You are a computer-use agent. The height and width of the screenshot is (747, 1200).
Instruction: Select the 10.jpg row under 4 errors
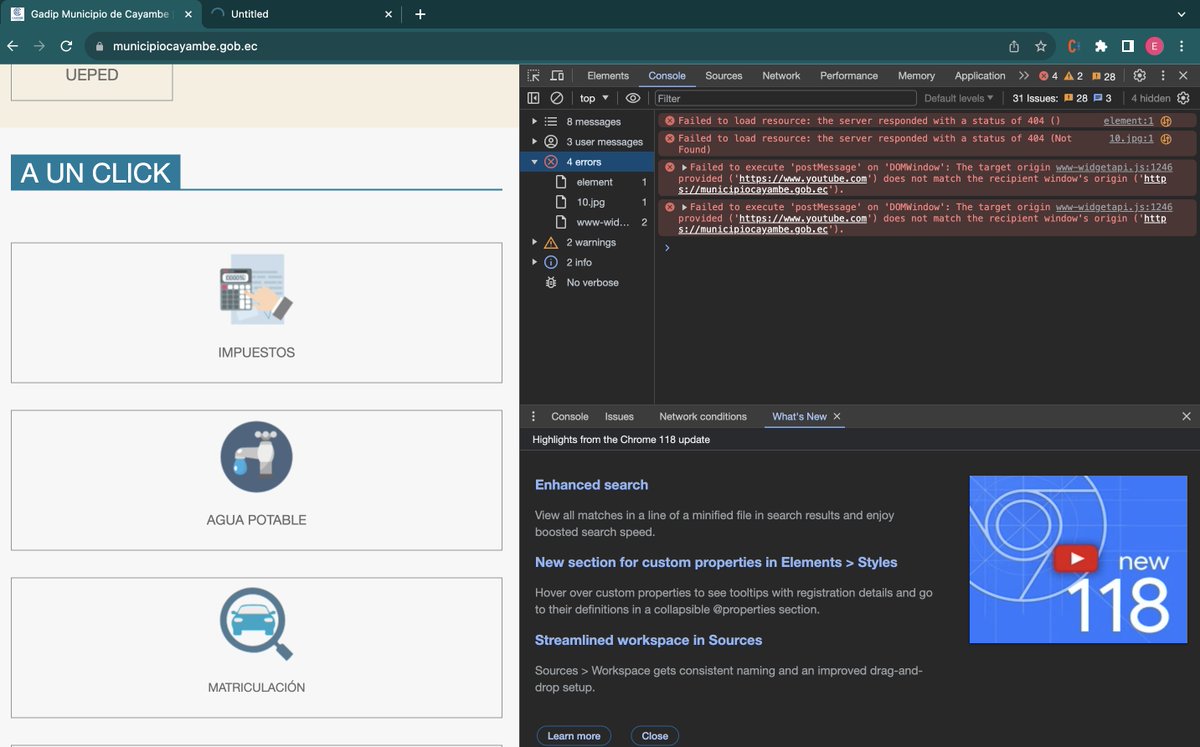(587, 202)
